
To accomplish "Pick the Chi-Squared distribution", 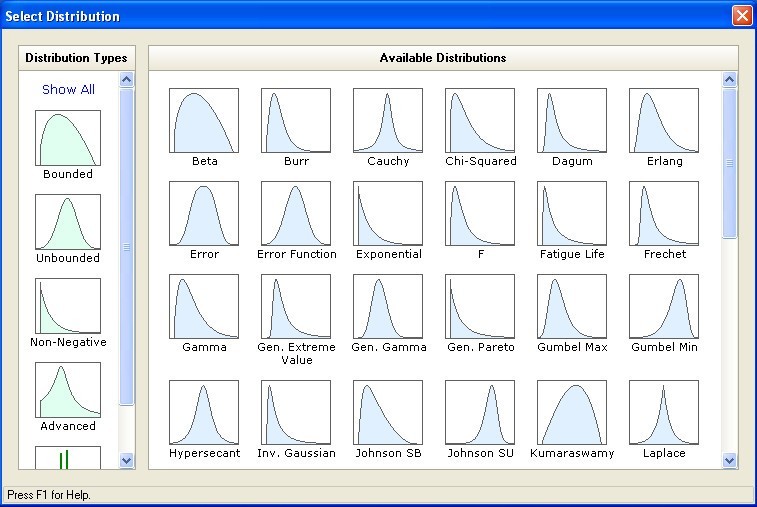I will tap(480, 121).
